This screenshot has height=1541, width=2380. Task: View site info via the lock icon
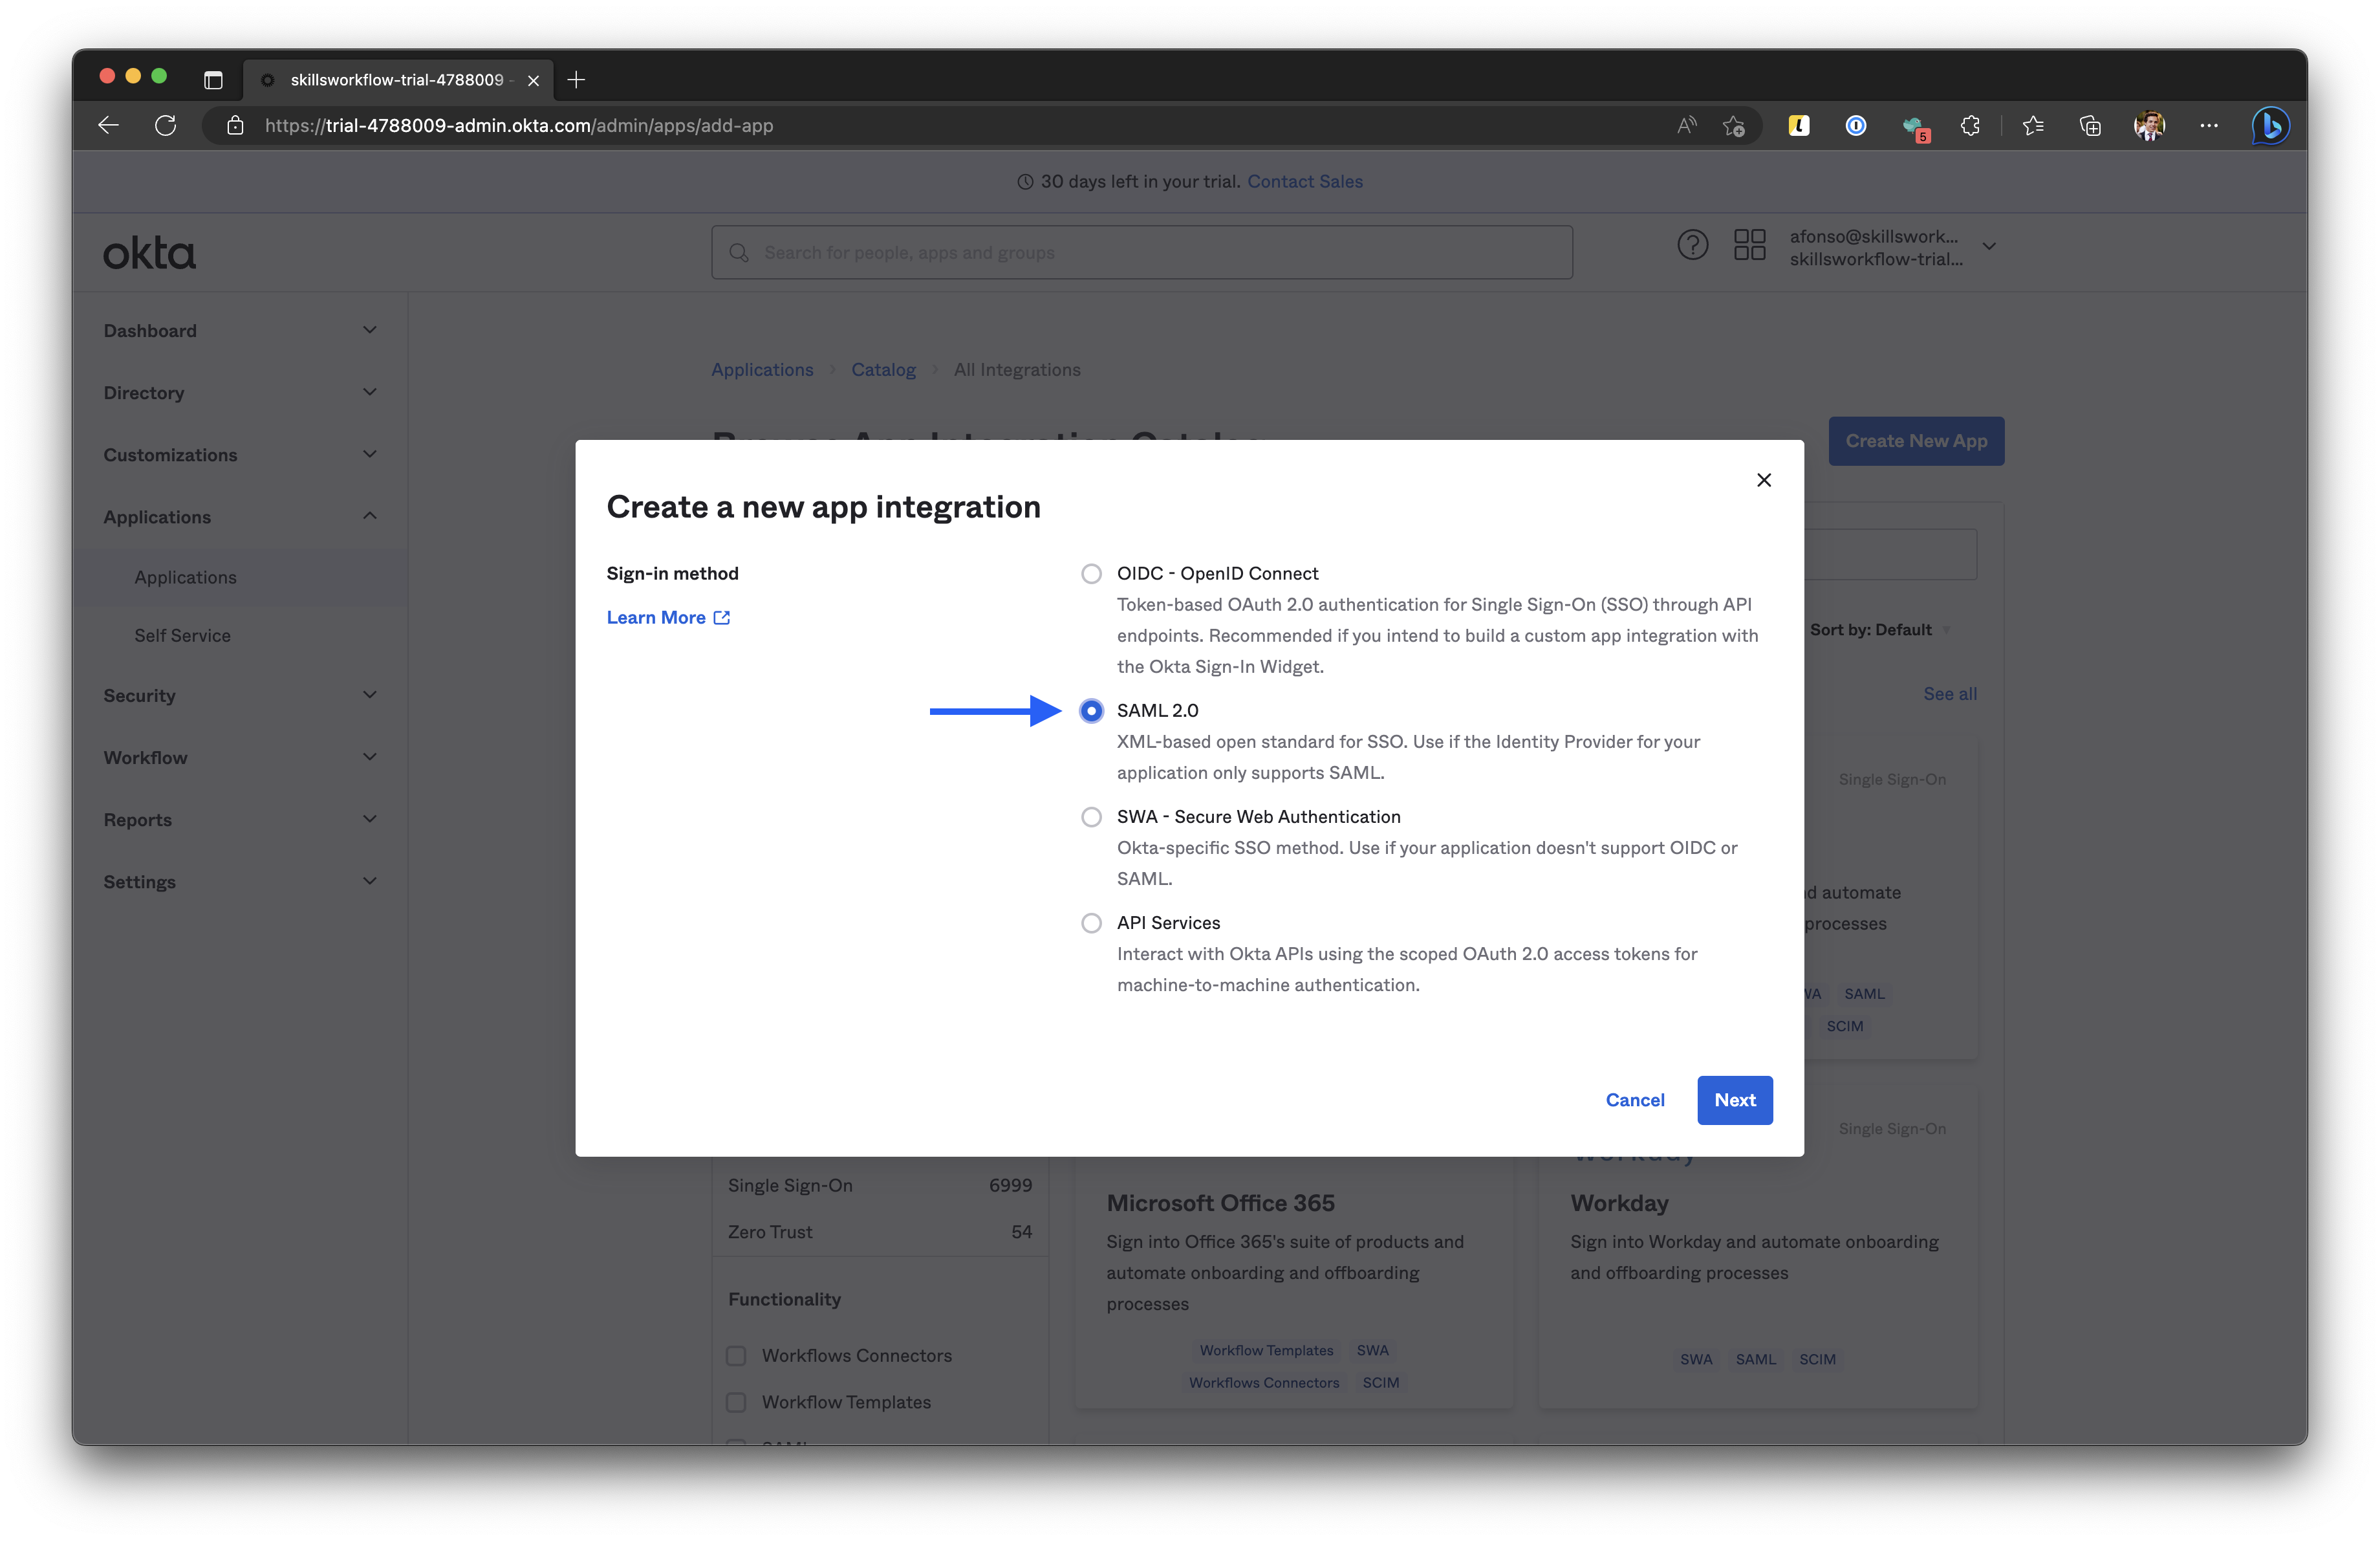(x=235, y=125)
